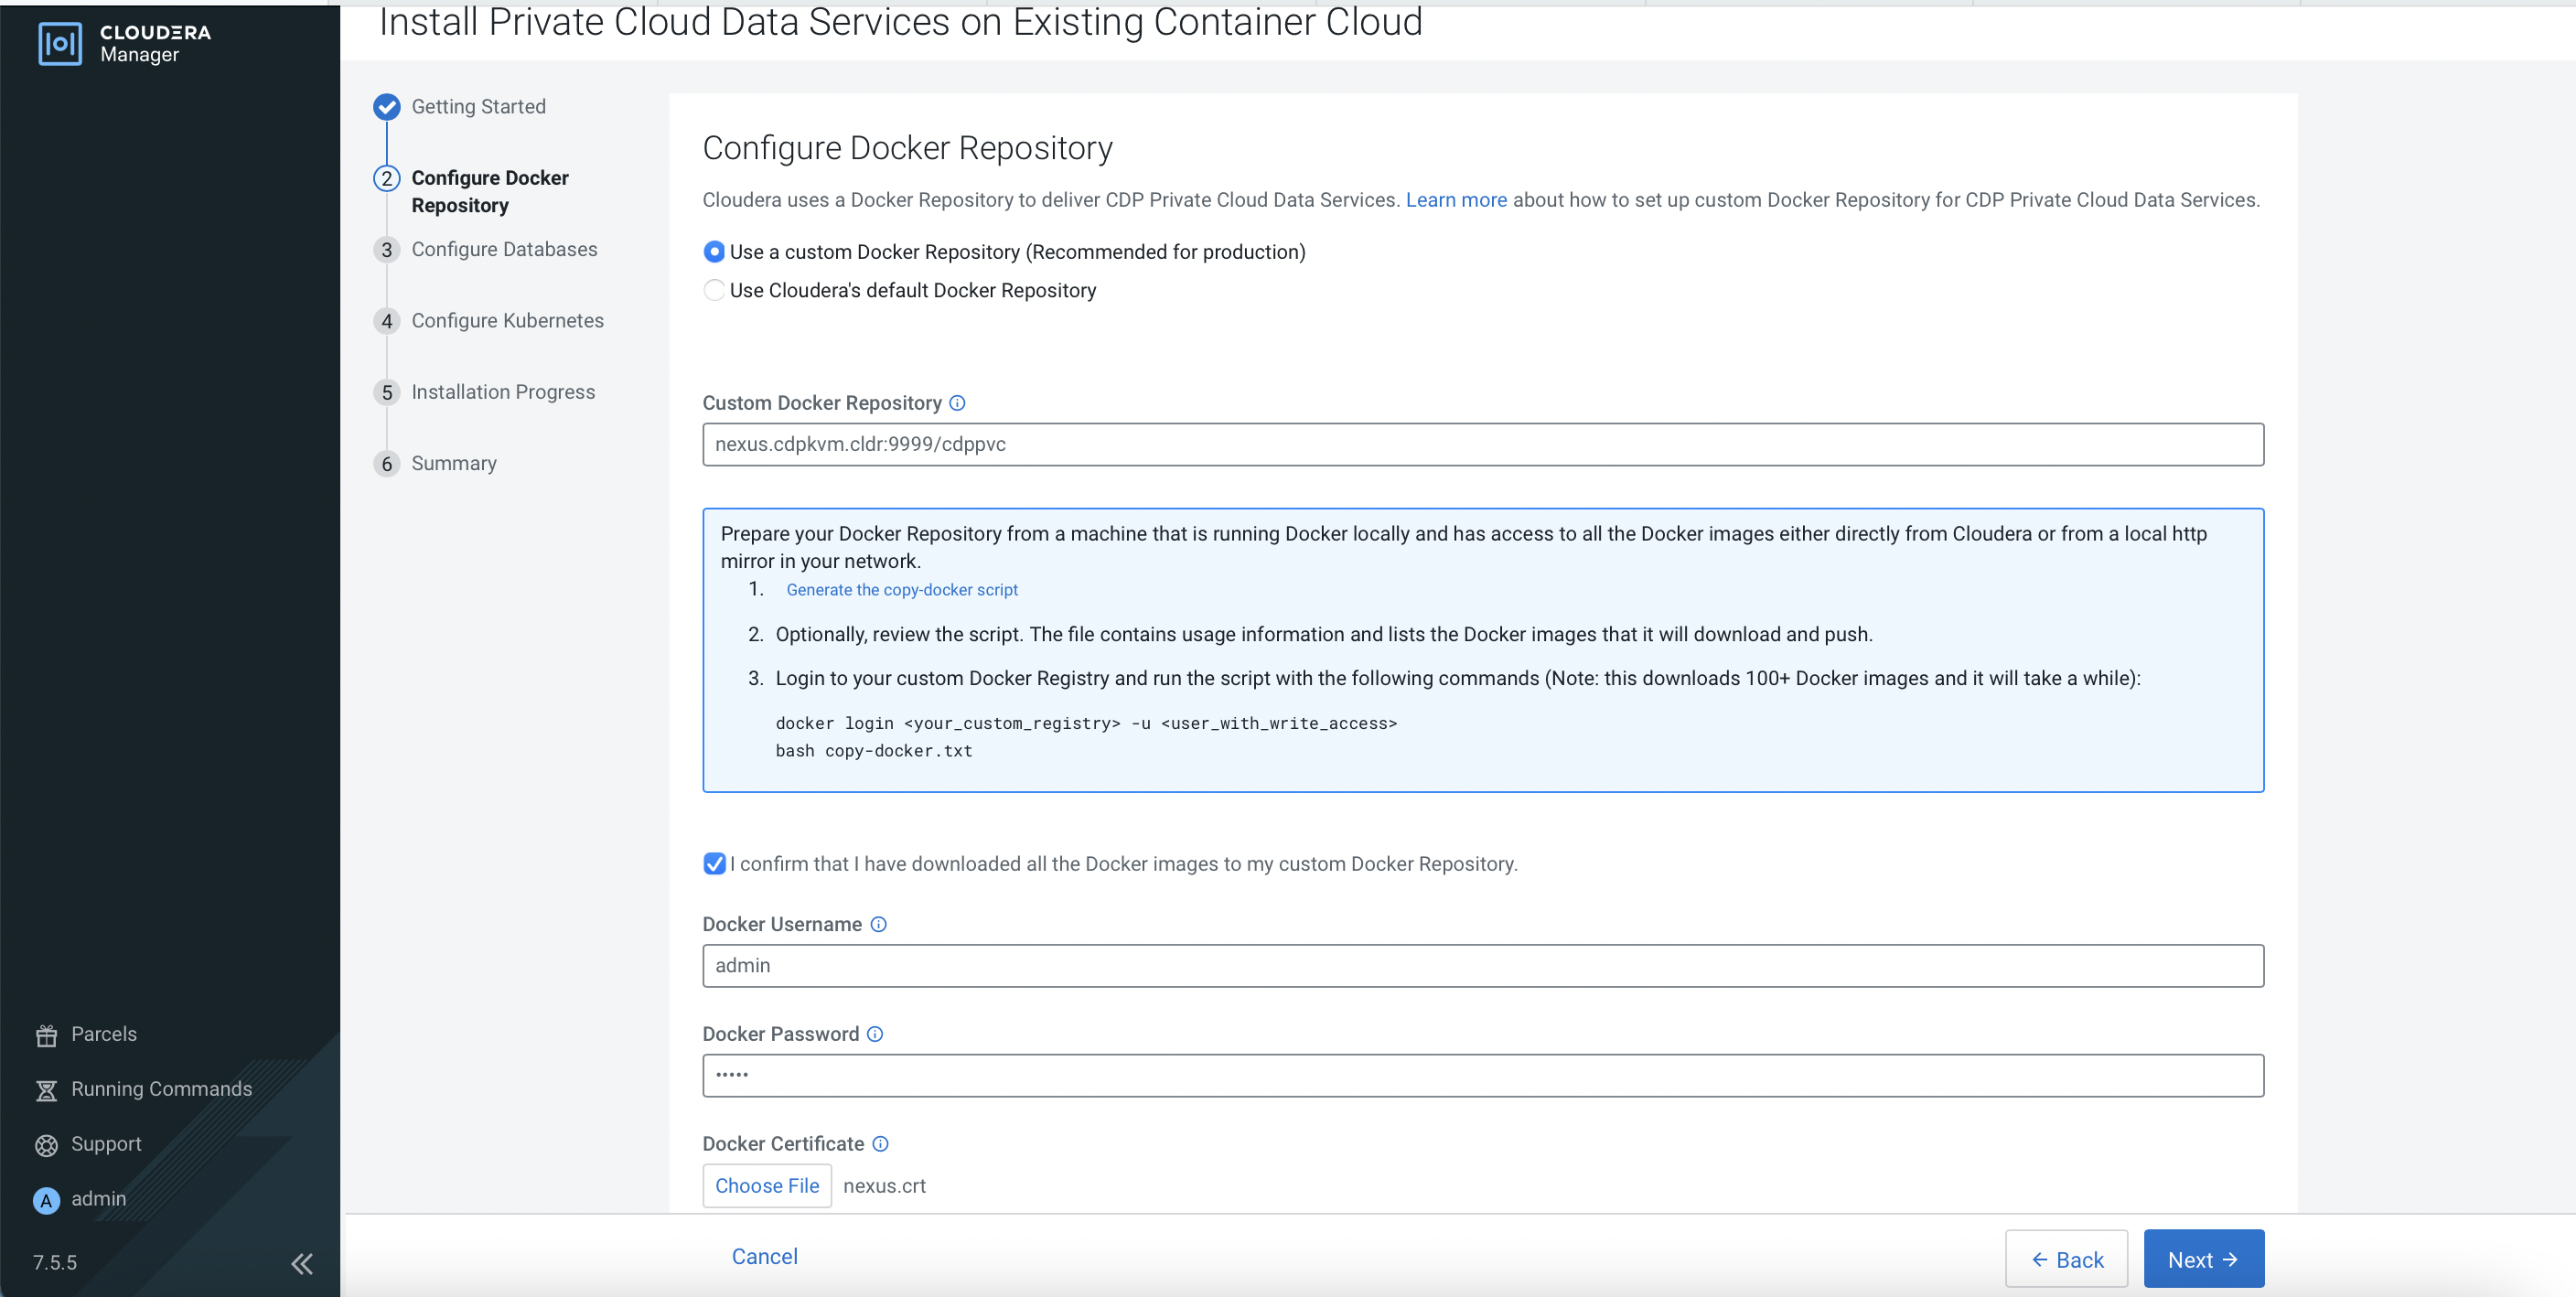Viewport: 2576px width, 1297px height.
Task: Go to Configure Databases wizard step
Action: [x=504, y=250]
